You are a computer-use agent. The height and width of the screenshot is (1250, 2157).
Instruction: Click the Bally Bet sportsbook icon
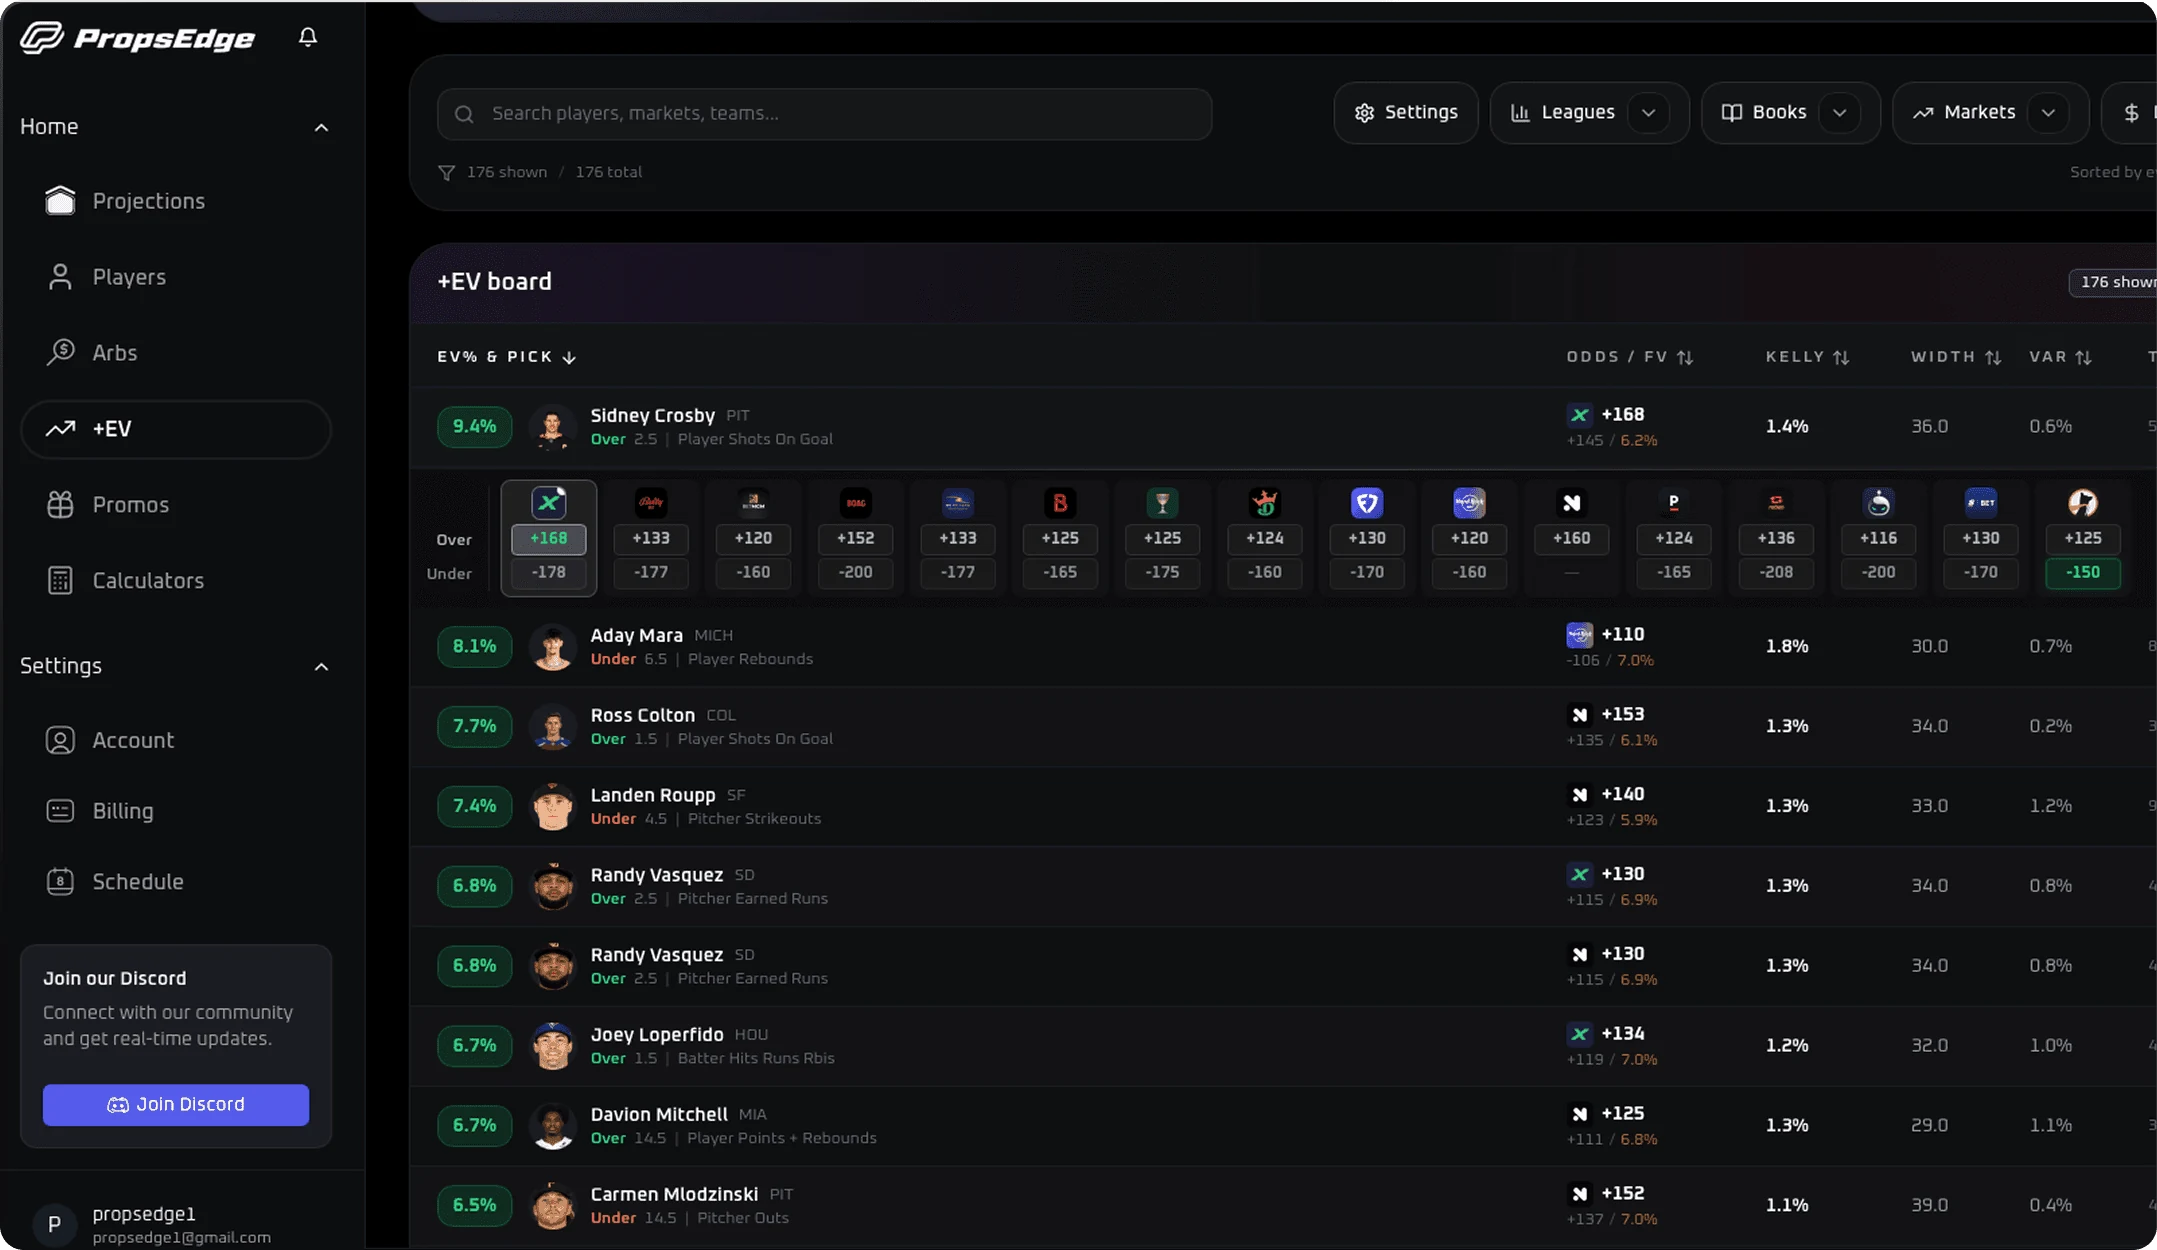tap(651, 503)
